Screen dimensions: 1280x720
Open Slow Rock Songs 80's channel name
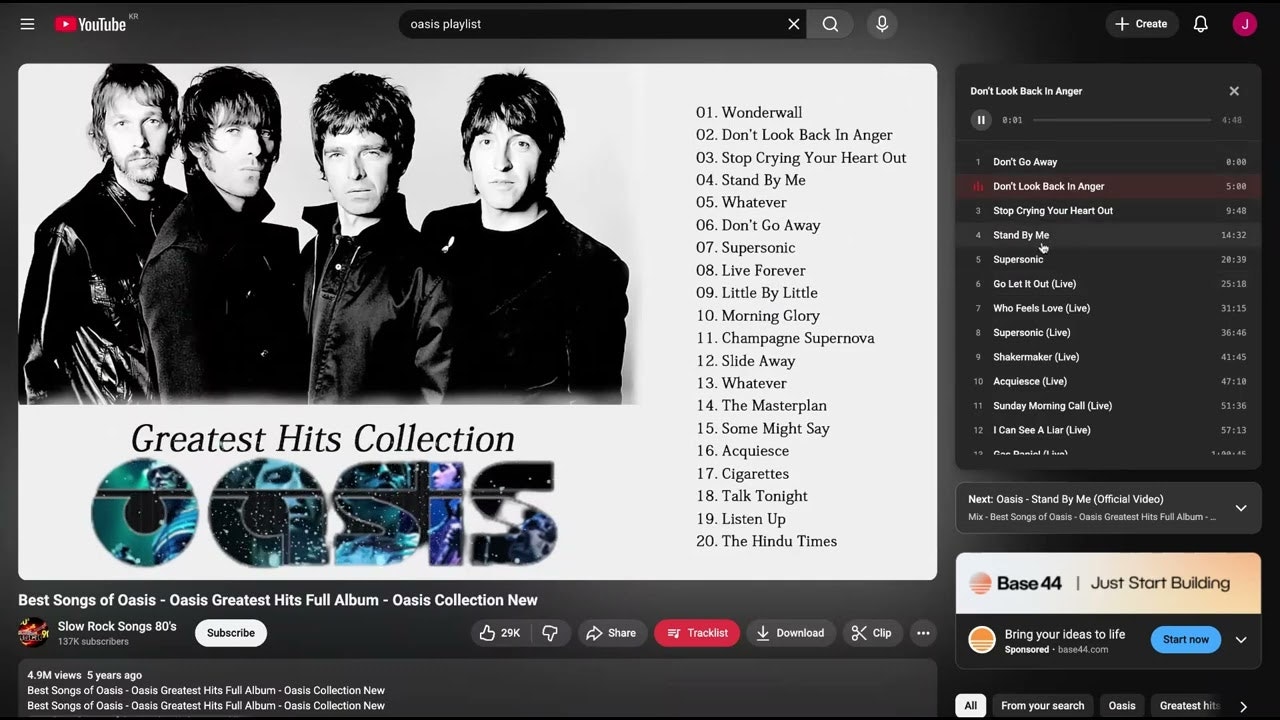tap(117, 626)
